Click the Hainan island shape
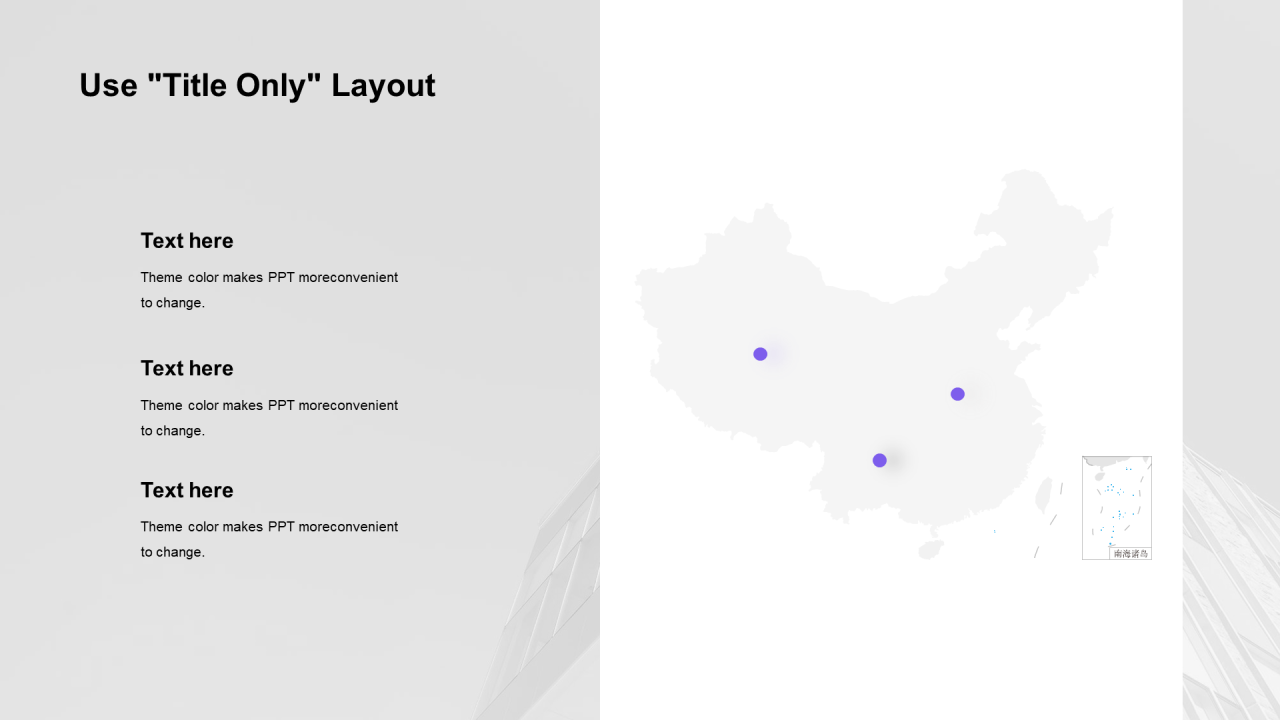 click(x=931, y=550)
